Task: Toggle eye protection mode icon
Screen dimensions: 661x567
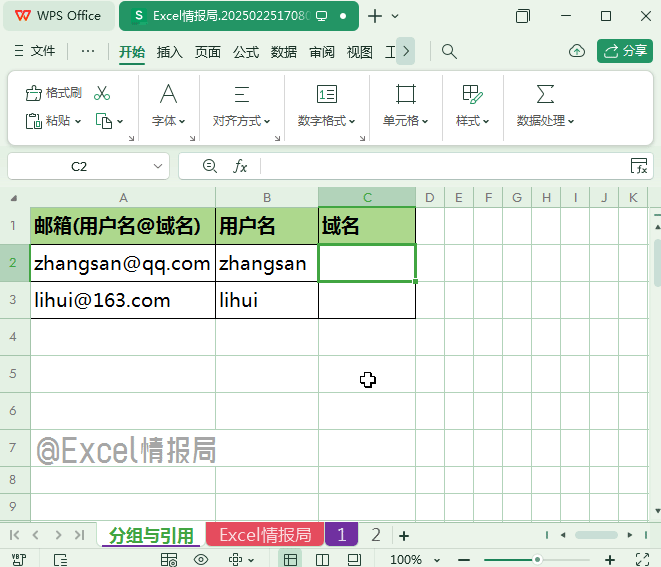Action: 201,560
